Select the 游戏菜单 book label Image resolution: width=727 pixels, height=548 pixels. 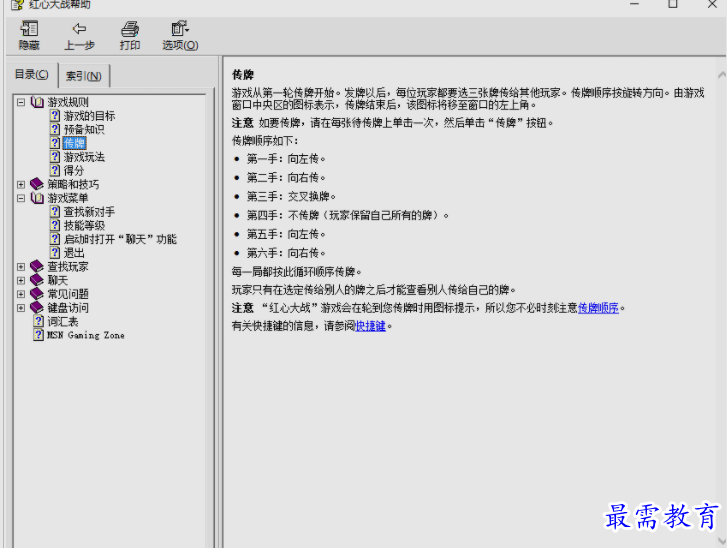[x=68, y=198]
